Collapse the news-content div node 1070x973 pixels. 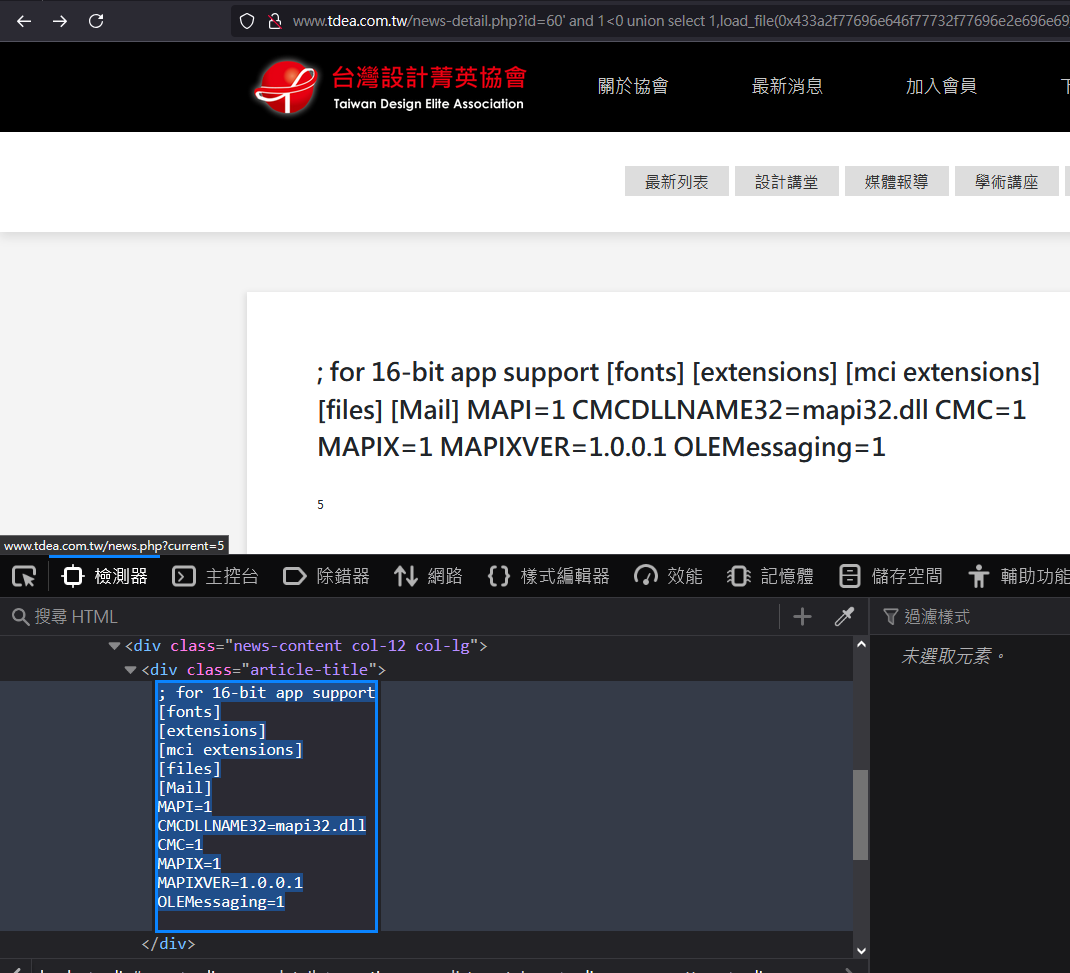[x=114, y=645]
